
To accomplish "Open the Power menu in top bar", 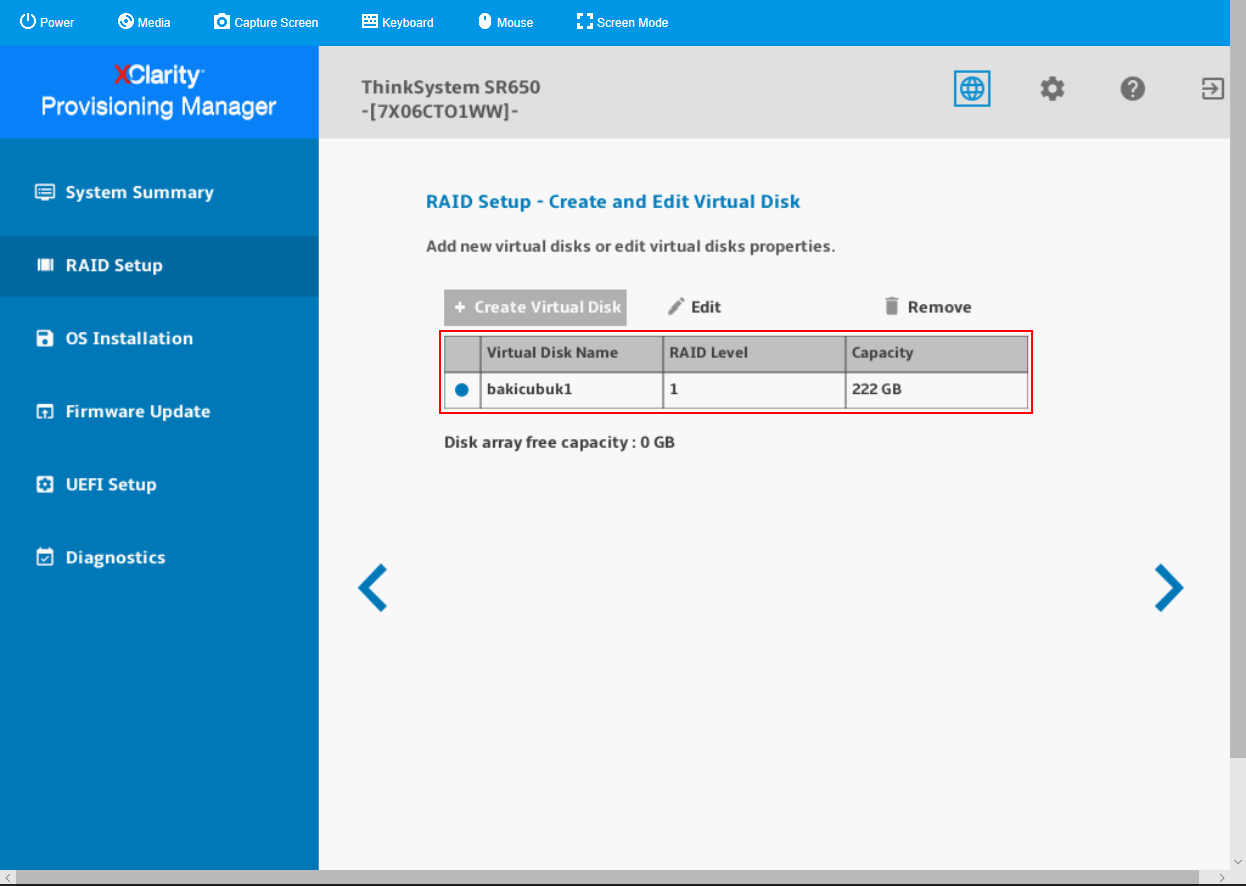I will click(x=47, y=22).
